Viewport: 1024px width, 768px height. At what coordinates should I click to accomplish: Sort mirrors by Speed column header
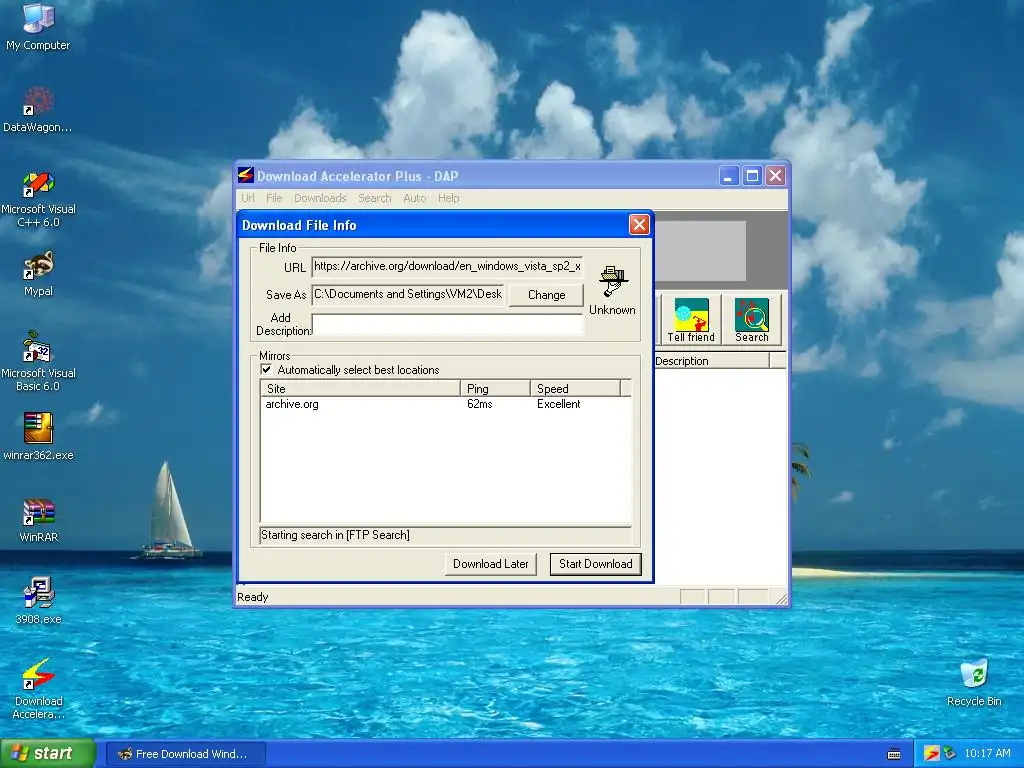[x=575, y=389]
